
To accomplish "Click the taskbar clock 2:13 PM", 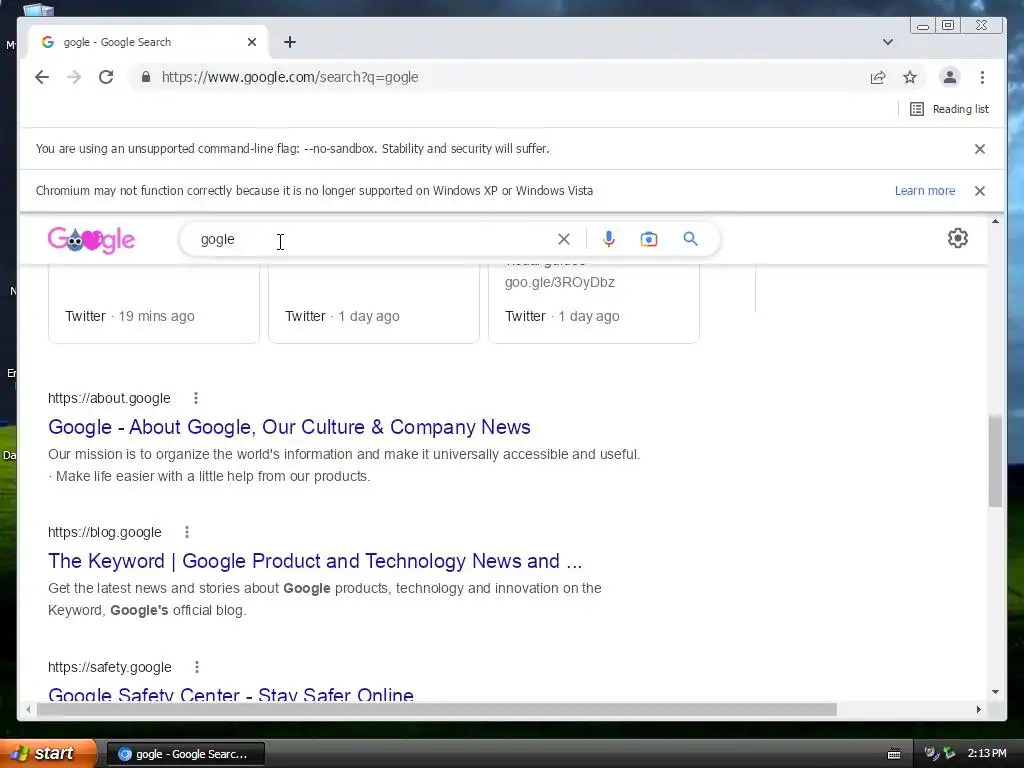I will (x=987, y=754).
